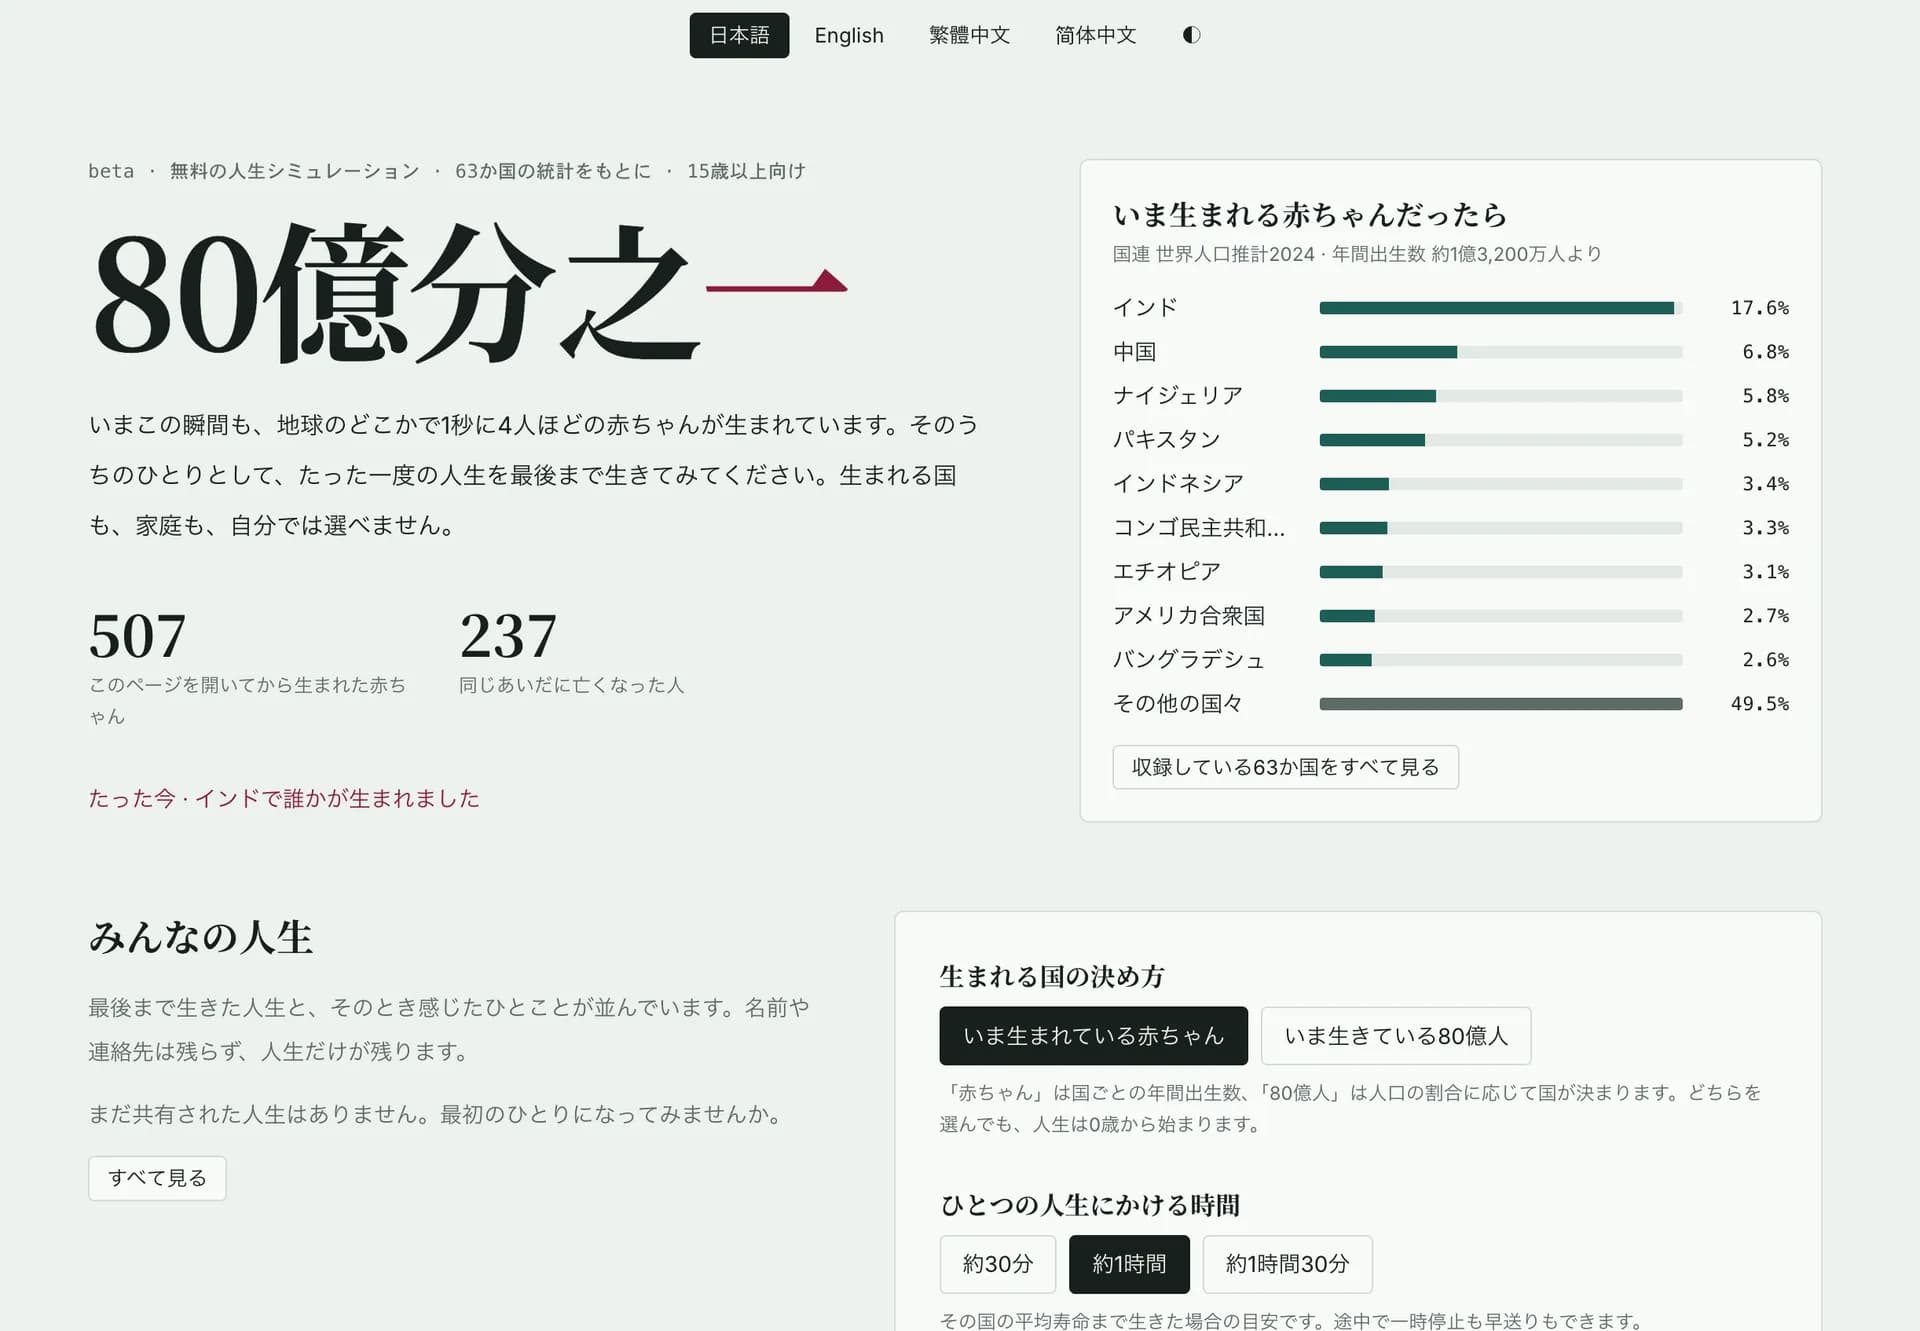
Task: Click the その他の国々 49.5% bar
Action: coord(1500,704)
